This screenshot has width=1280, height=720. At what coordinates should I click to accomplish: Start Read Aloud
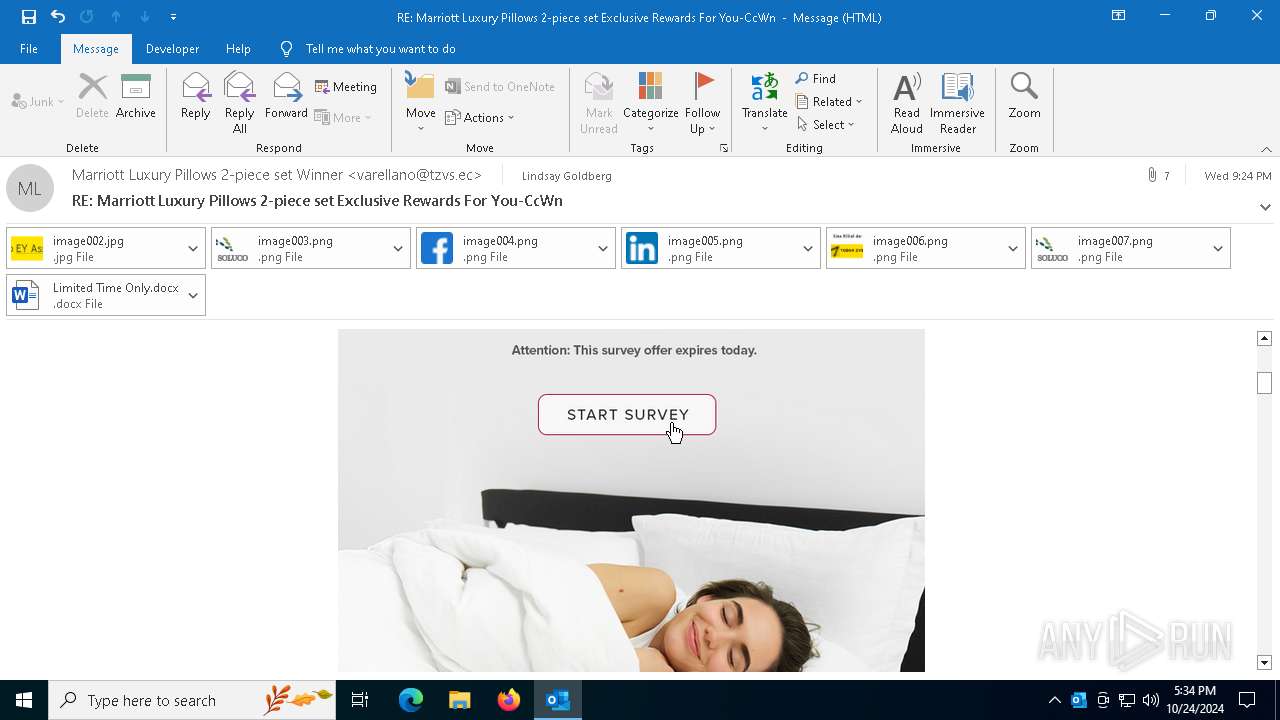907,102
